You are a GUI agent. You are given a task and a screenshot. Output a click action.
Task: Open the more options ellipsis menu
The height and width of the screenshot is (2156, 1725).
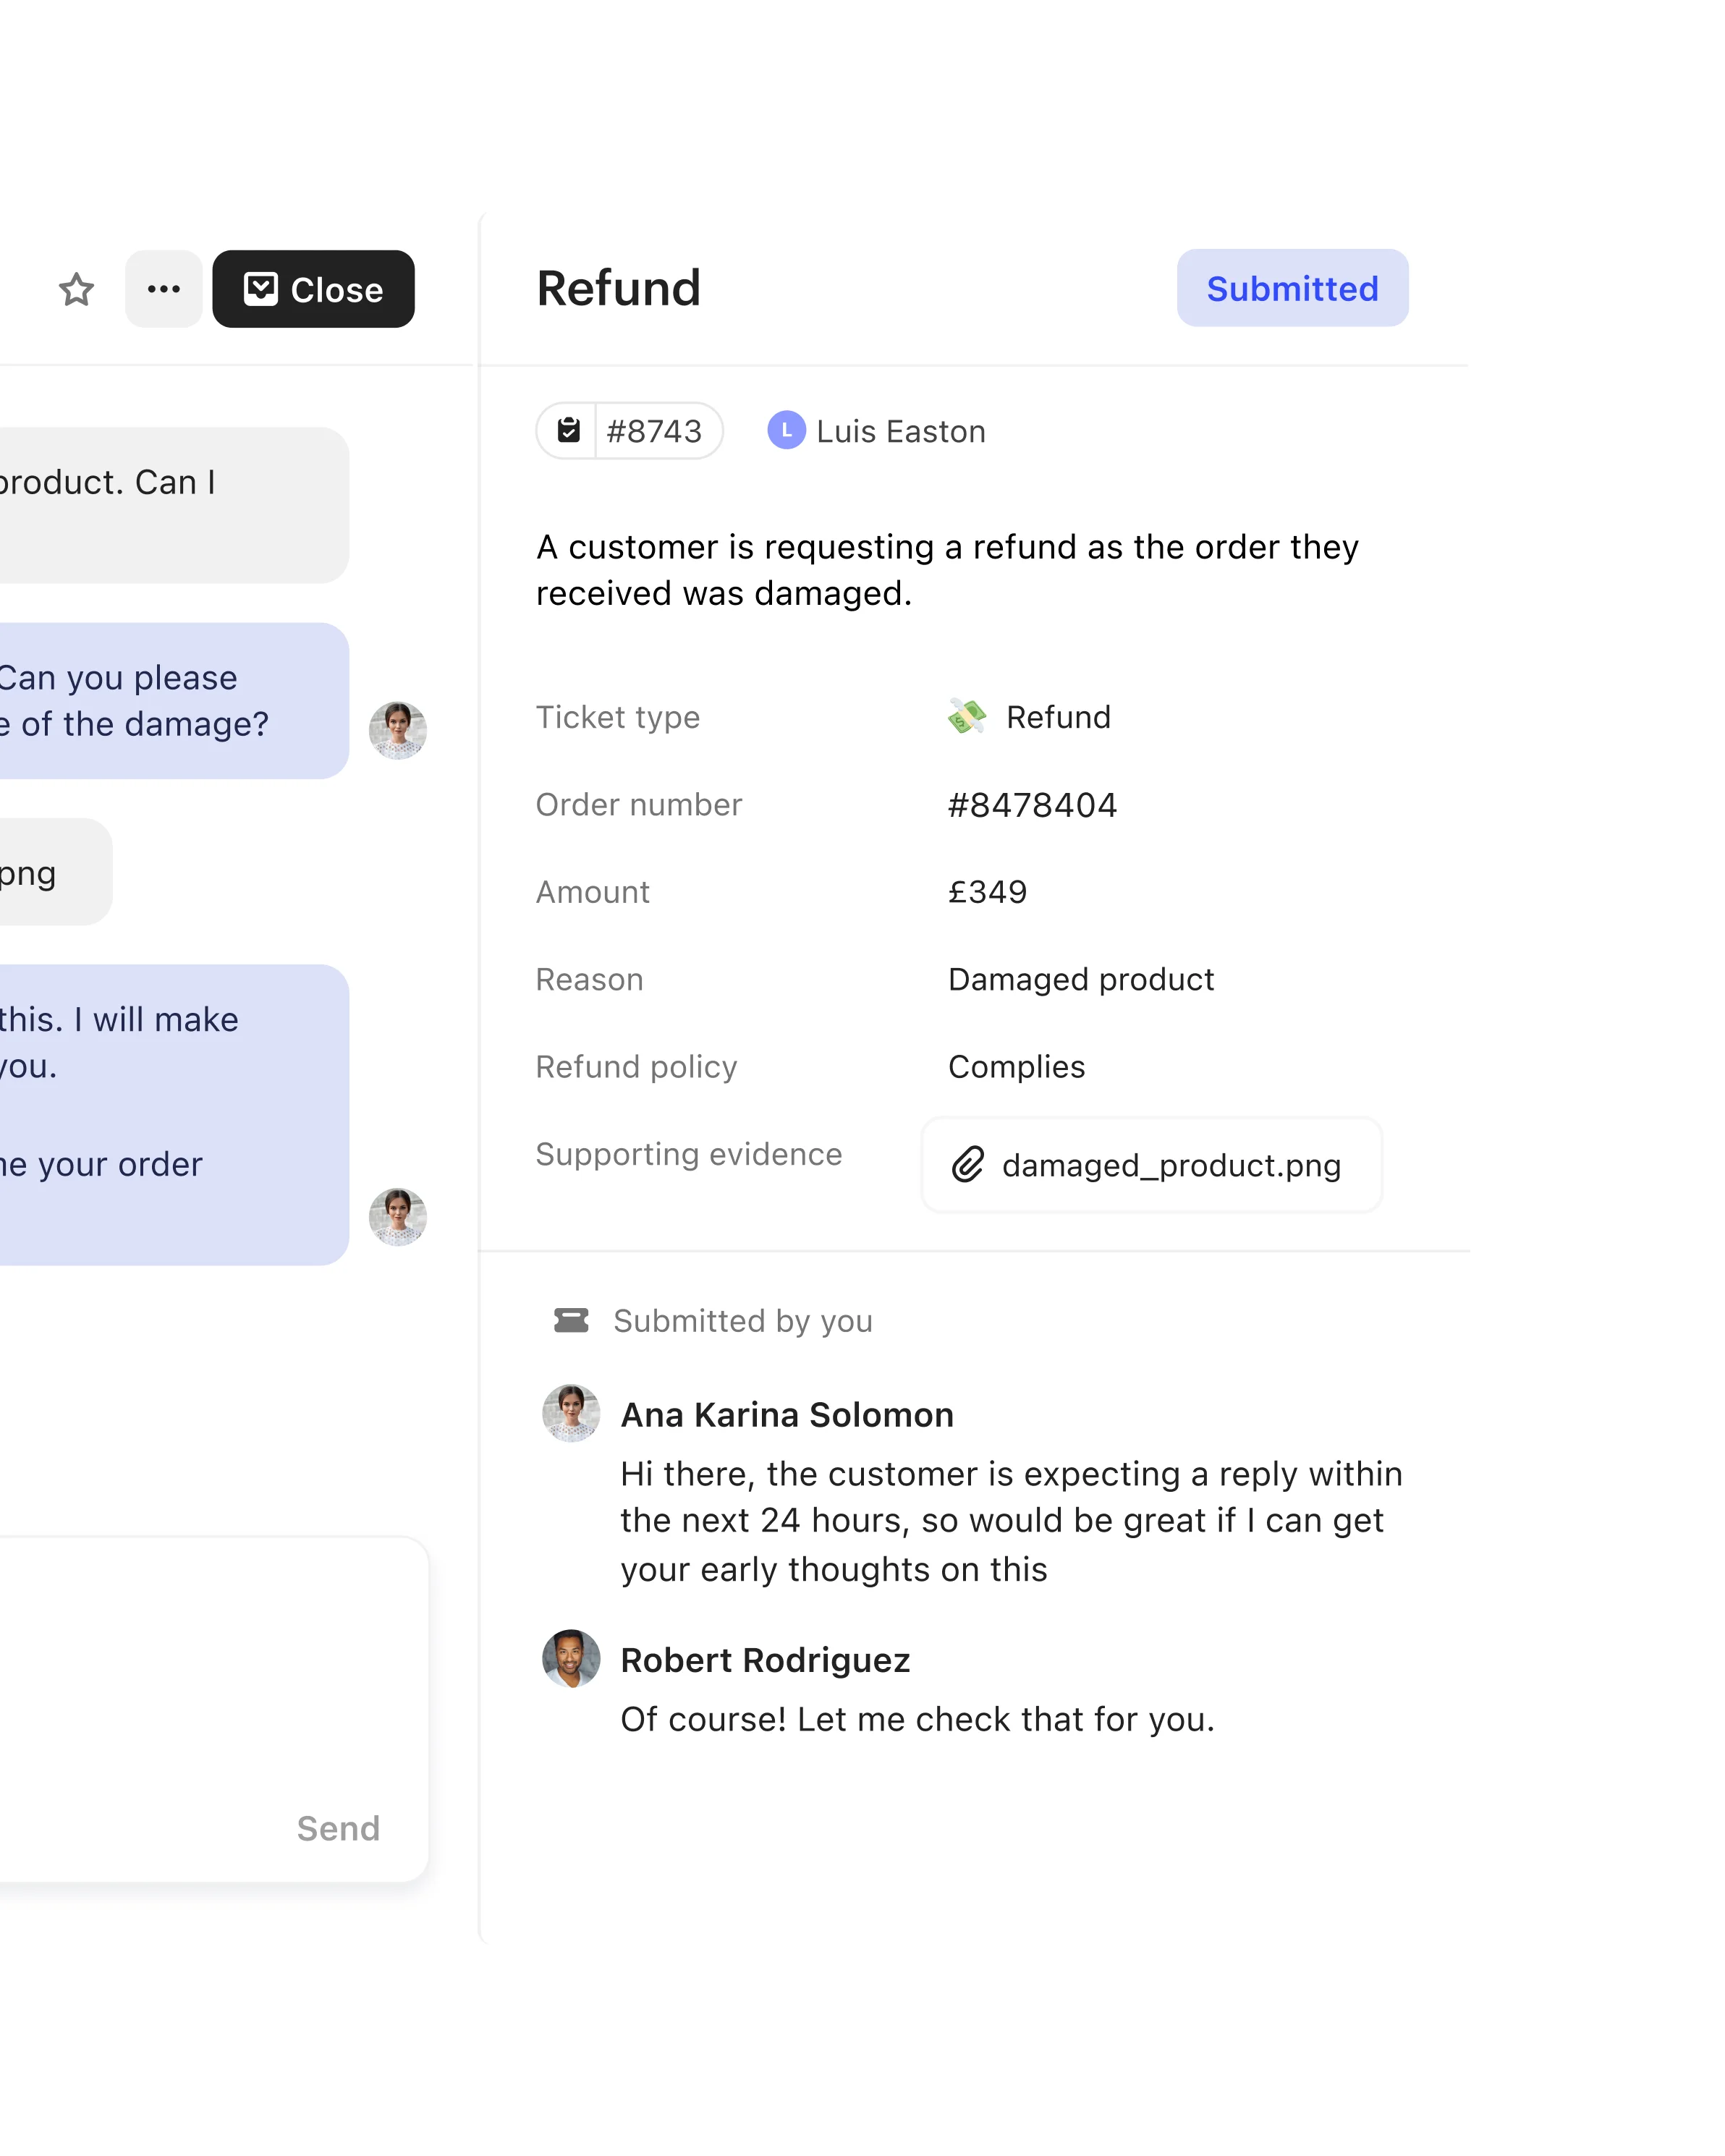point(162,289)
